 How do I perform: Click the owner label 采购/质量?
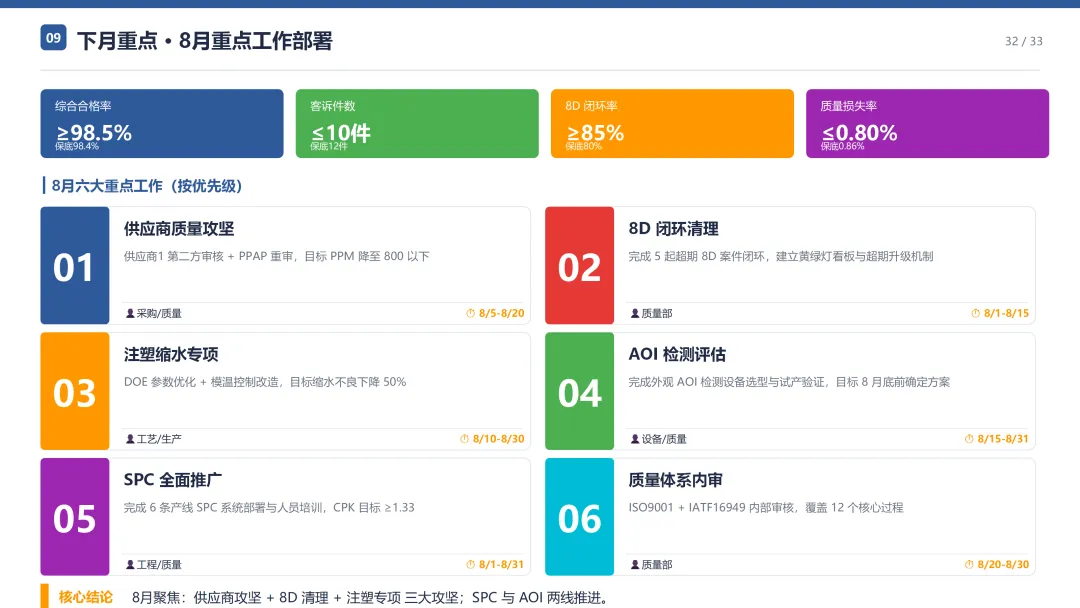pyautogui.click(x=159, y=313)
